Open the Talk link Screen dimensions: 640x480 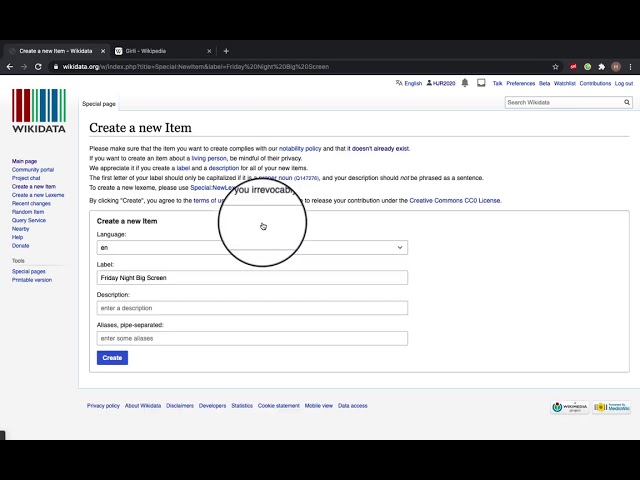pos(497,83)
